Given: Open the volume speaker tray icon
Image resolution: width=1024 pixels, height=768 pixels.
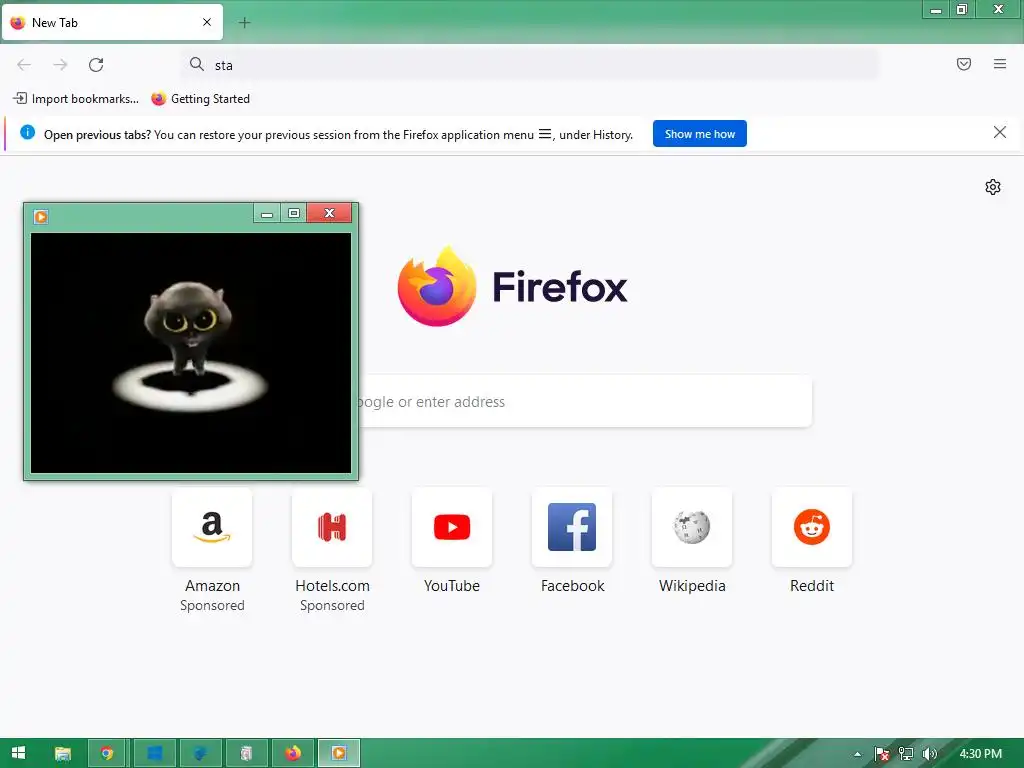Looking at the screenshot, I should pyautogui.click(x=929, y=754).
